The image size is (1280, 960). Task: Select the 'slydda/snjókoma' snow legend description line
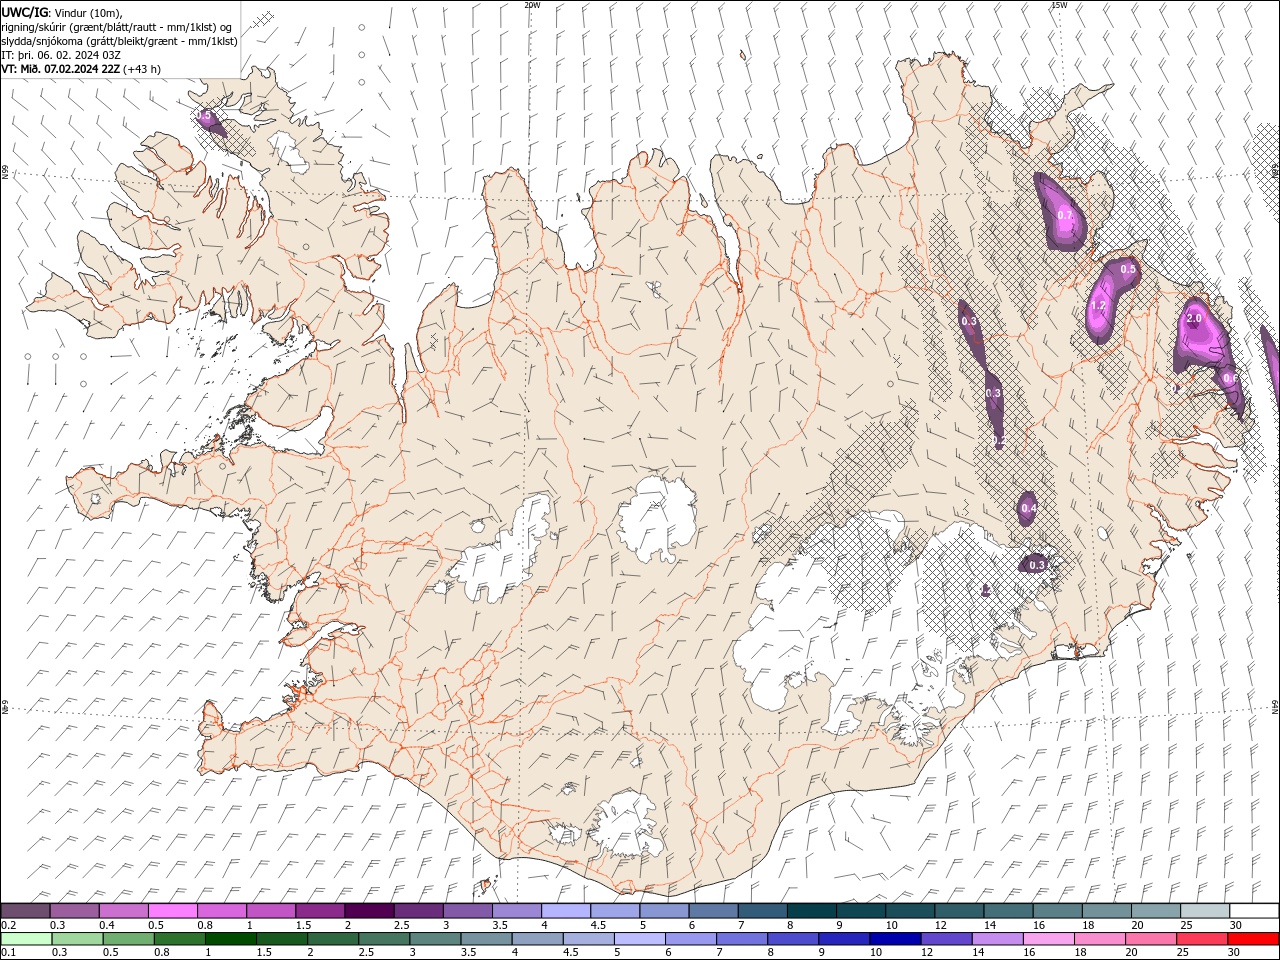[x=120, y=41]
